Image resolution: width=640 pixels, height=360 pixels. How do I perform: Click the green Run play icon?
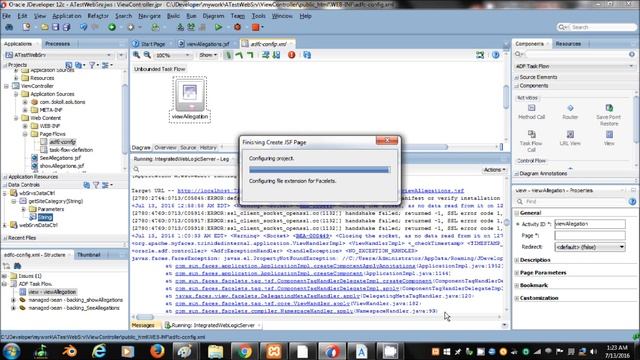[219, 27]
